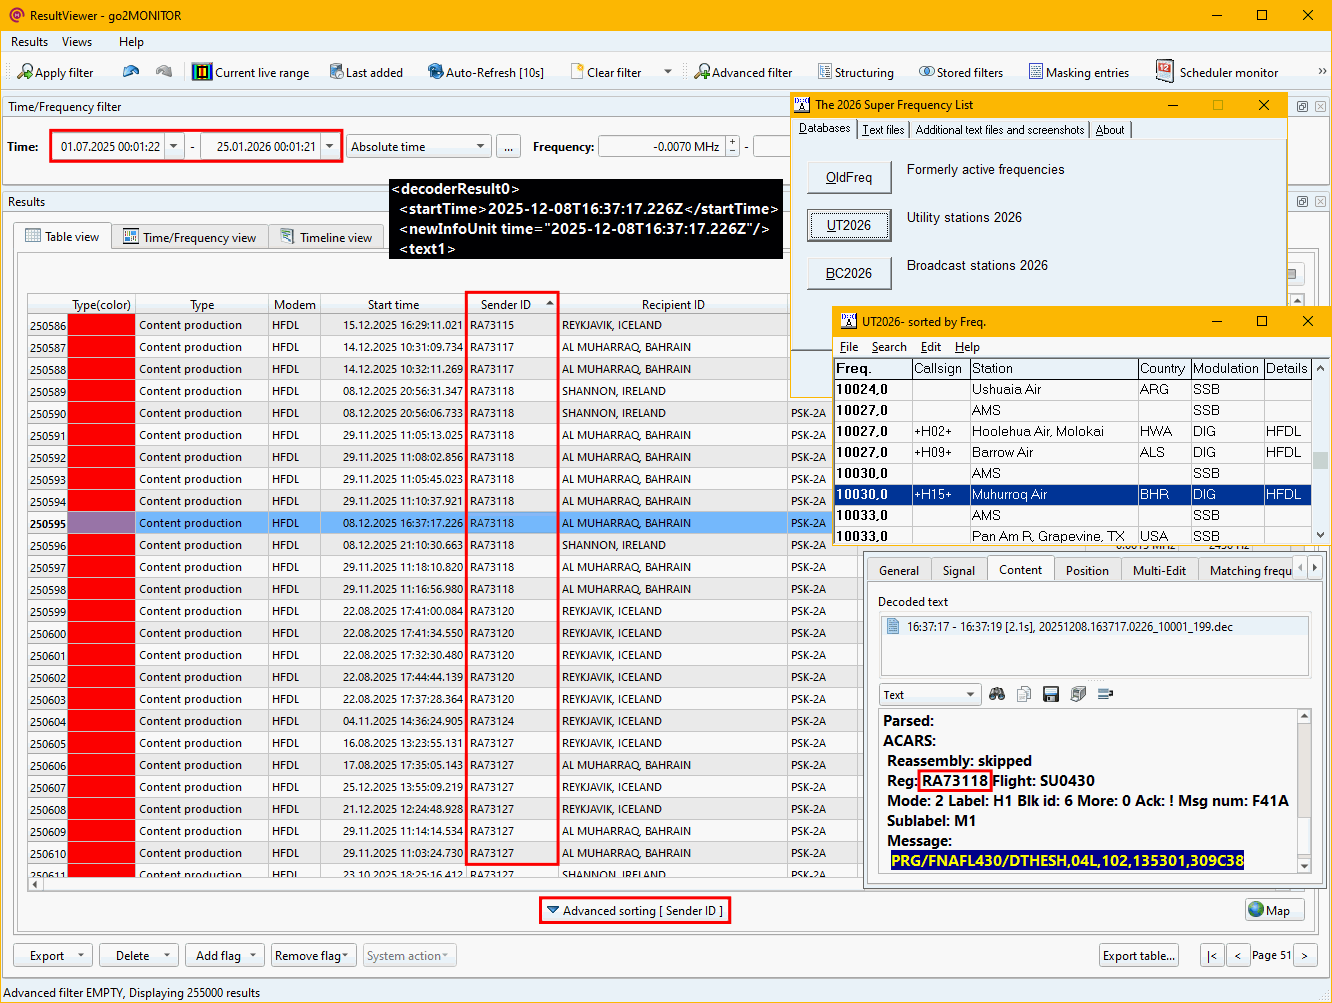Image resolution: width=1332 pixels, height=1003 pixels.
Task: Click the red color cell of row 250590
Action: tap(100, 413)
